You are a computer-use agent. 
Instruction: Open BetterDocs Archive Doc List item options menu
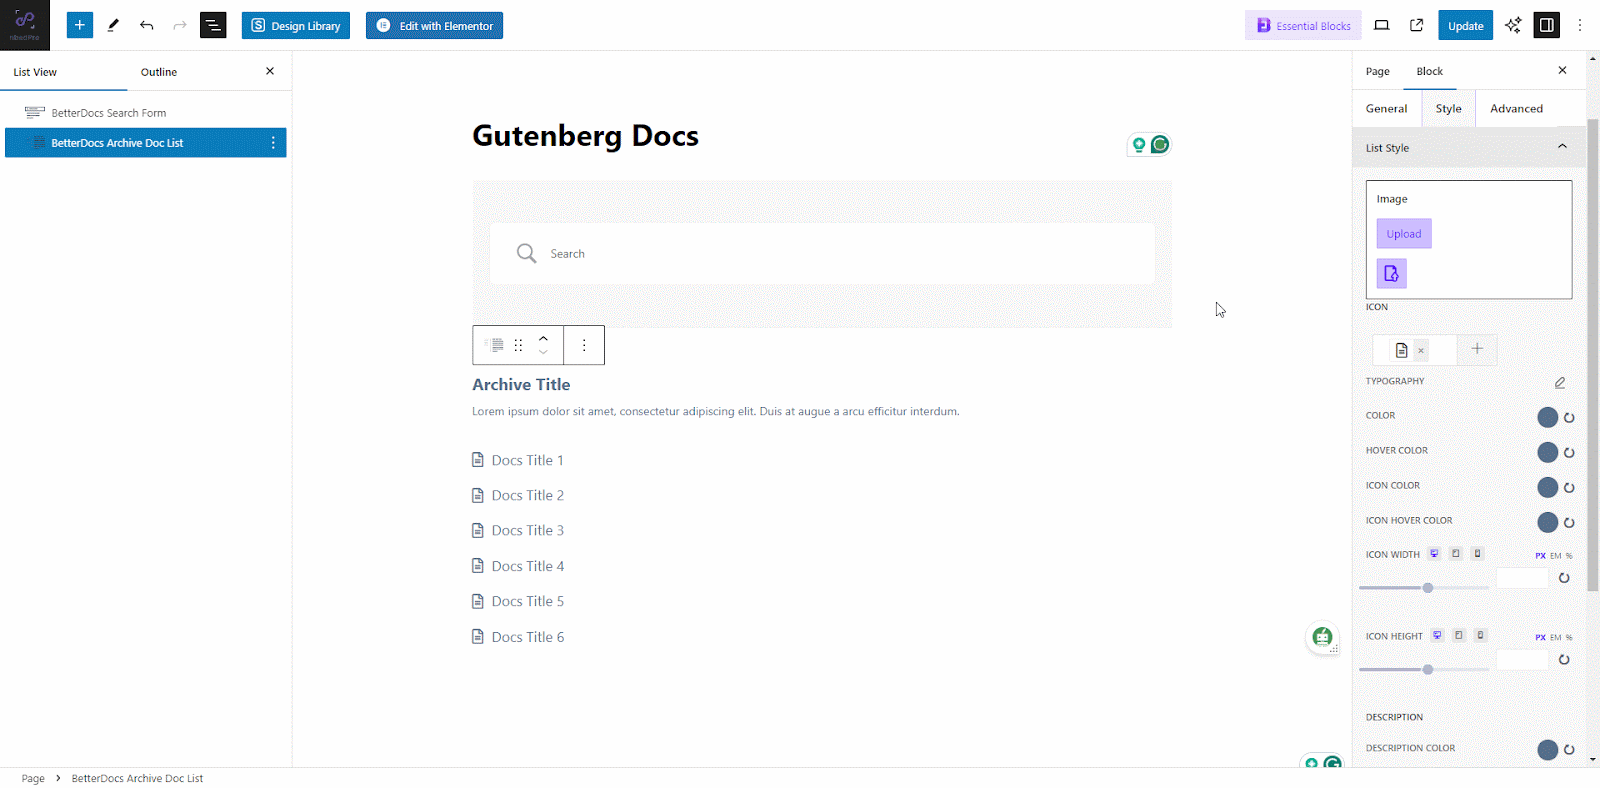[273, 142]
